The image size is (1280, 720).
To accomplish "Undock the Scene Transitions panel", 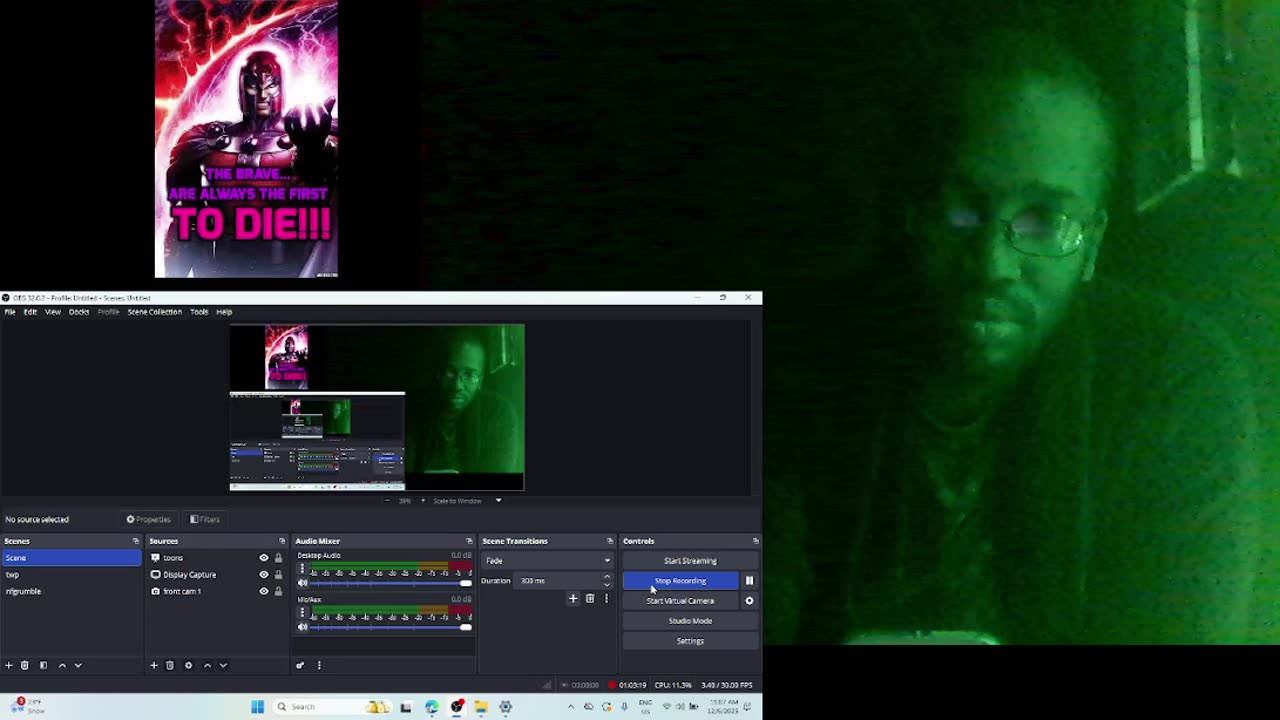I will tap(610, 541).
